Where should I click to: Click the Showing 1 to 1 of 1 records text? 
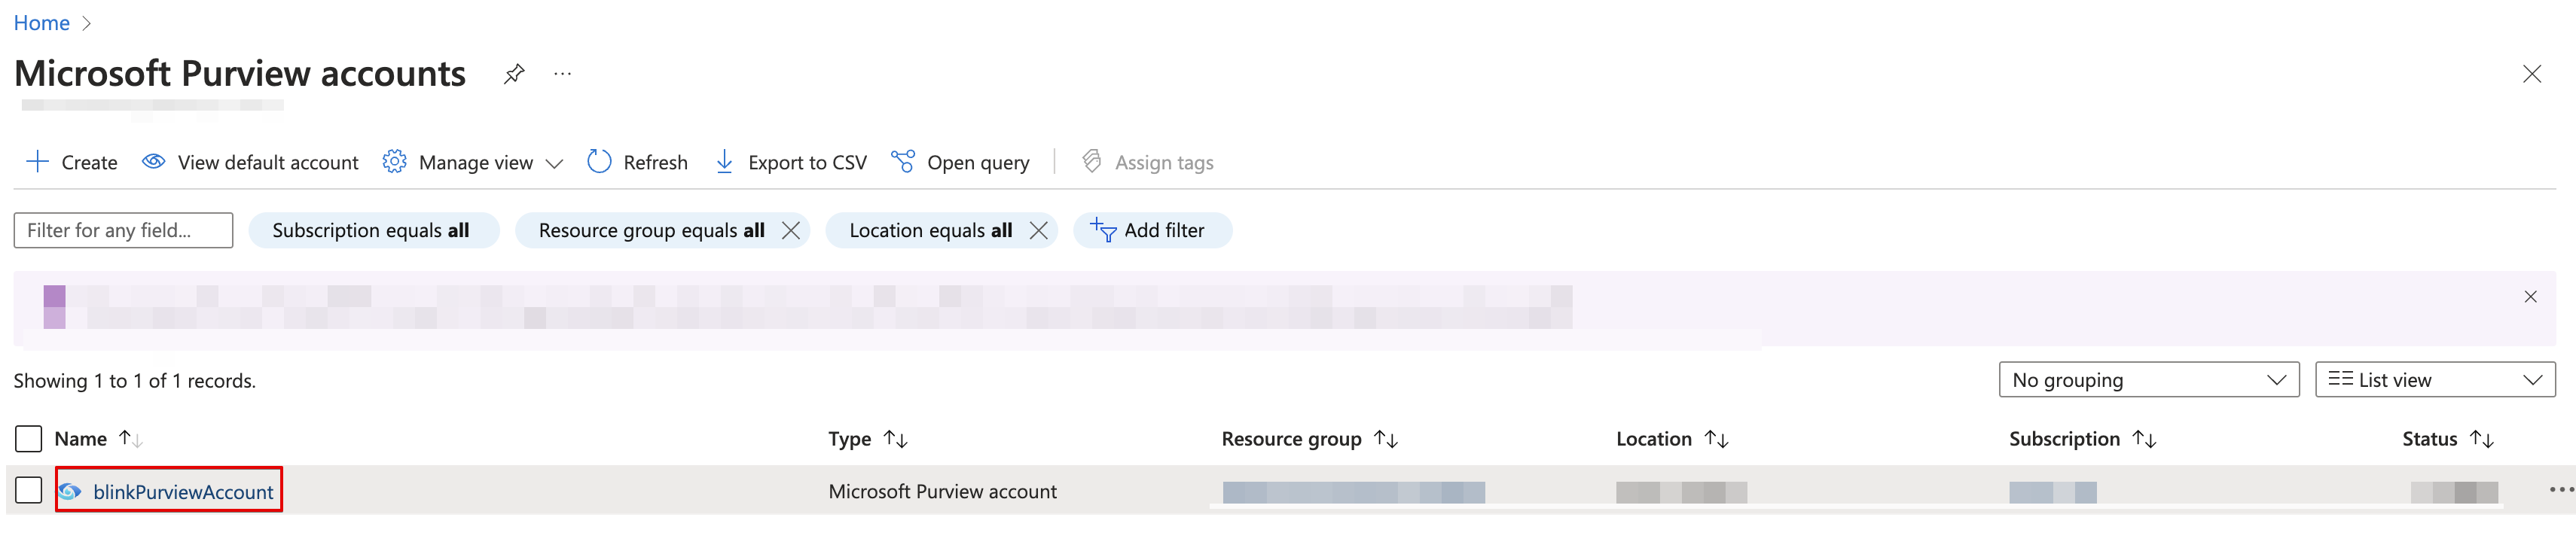coord(135,381)
